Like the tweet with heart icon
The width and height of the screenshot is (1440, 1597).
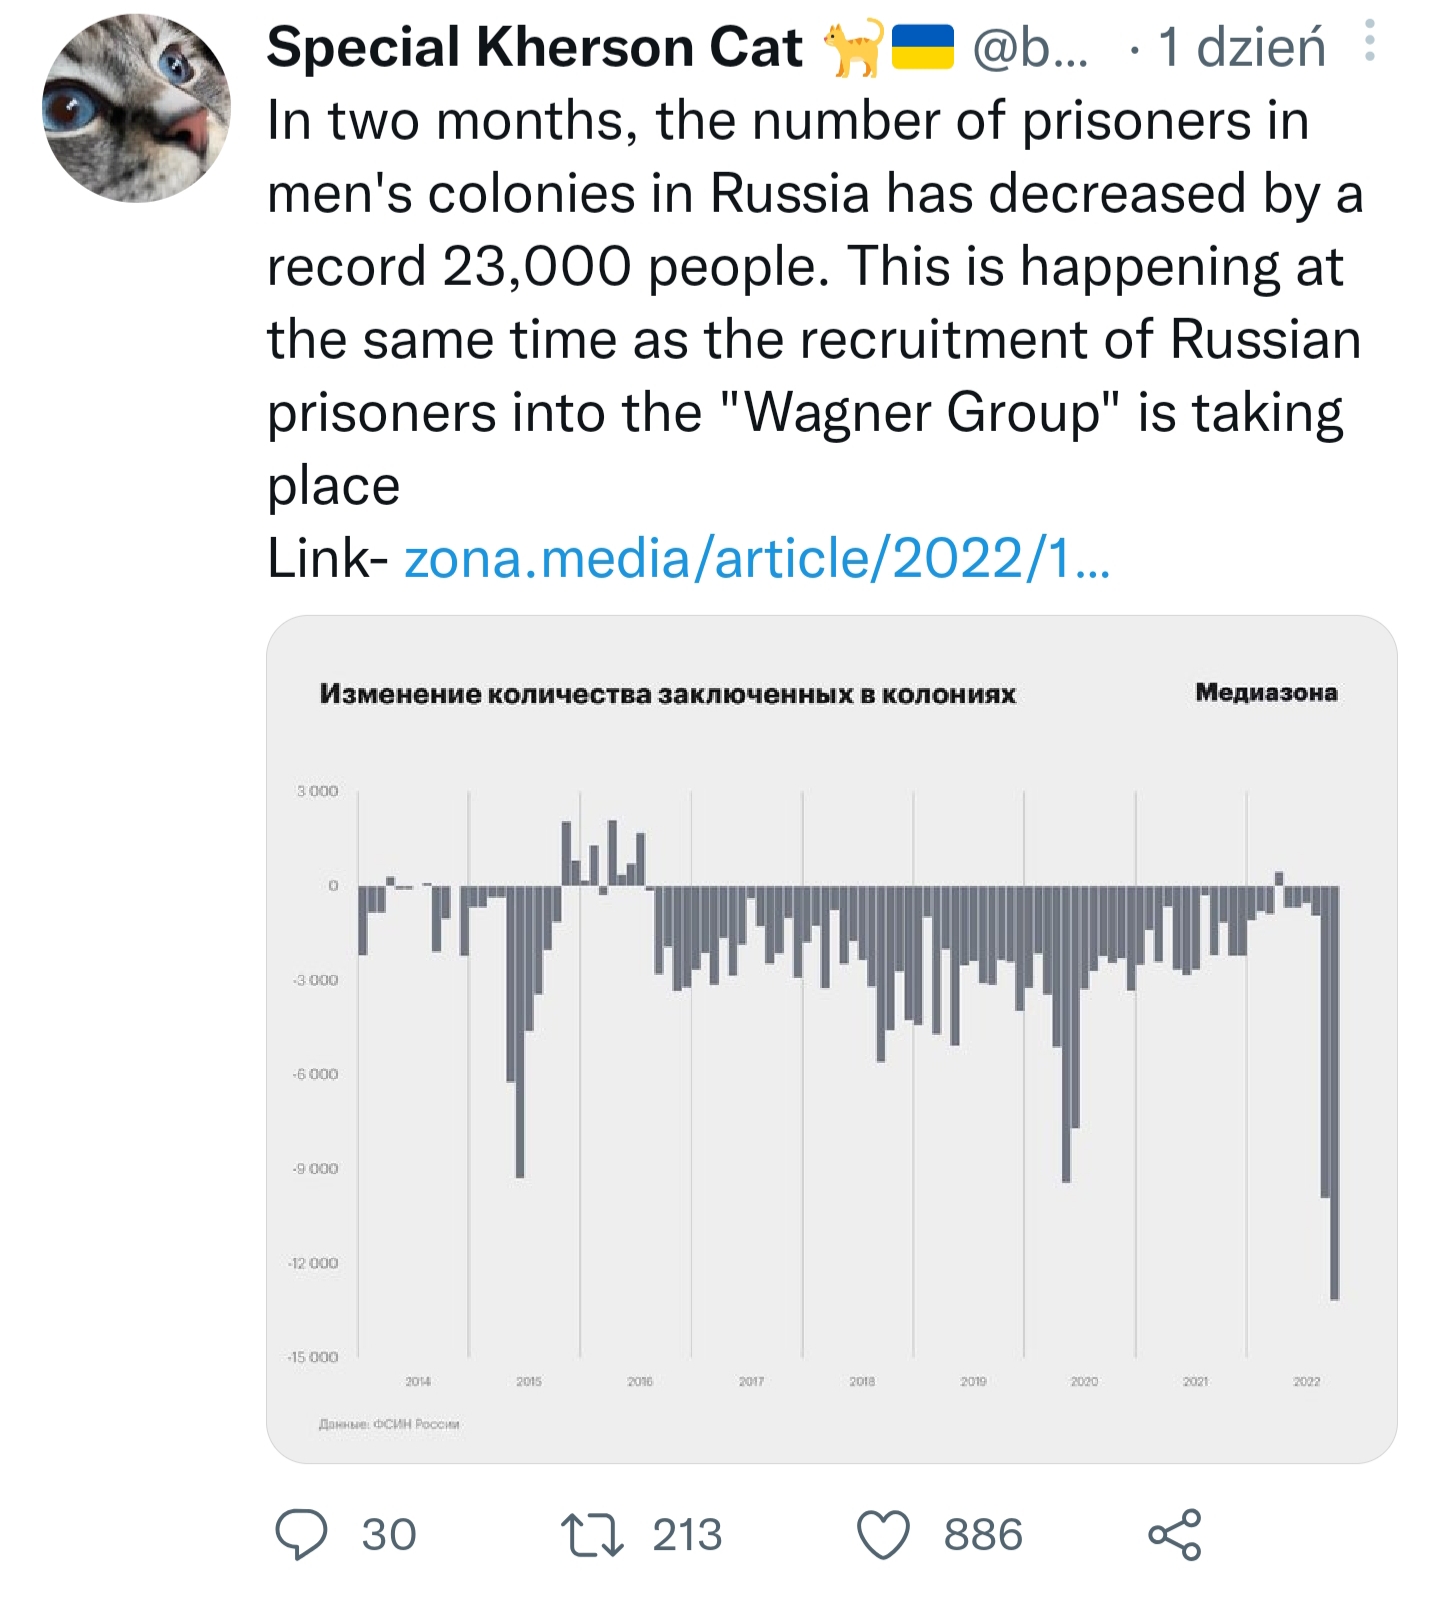tap(884, 1535)
